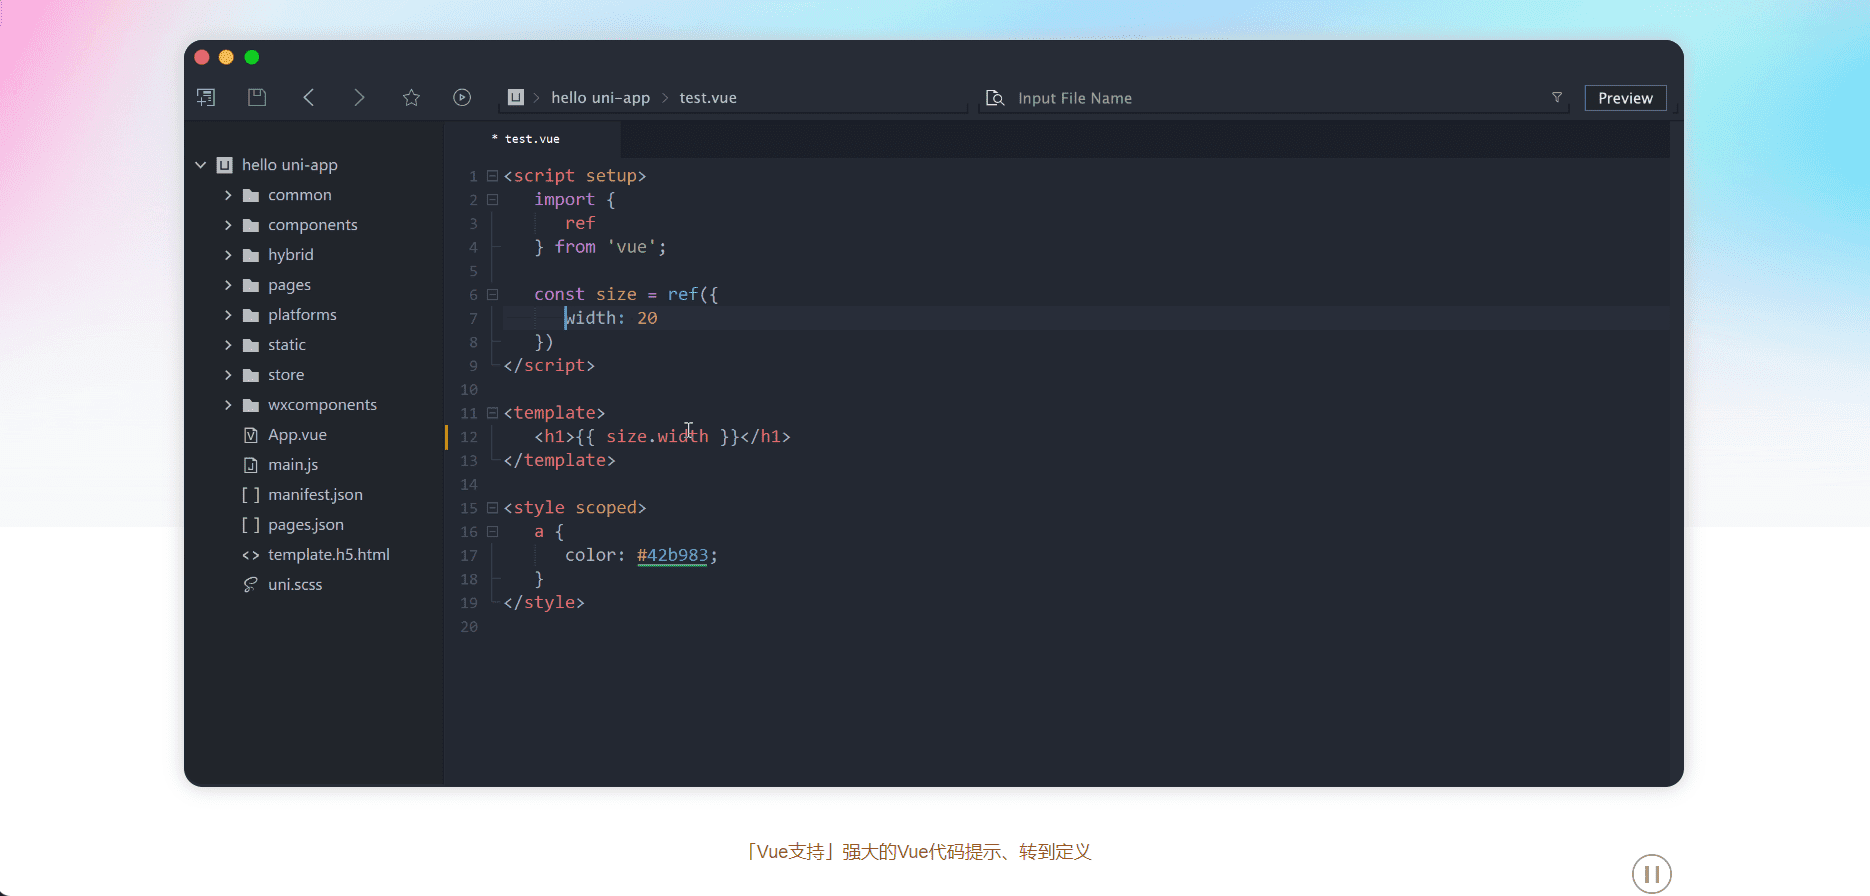Screen dimensions: 1870x896
Task: Open pages.json in the file tree
Action: [x=305, y=525]
